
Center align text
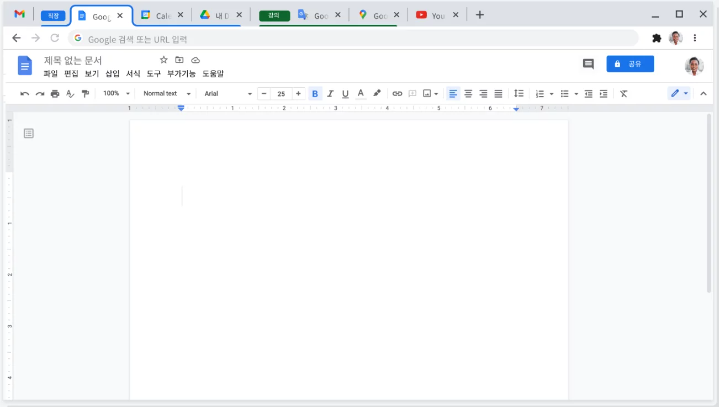(x=468, y=94)
